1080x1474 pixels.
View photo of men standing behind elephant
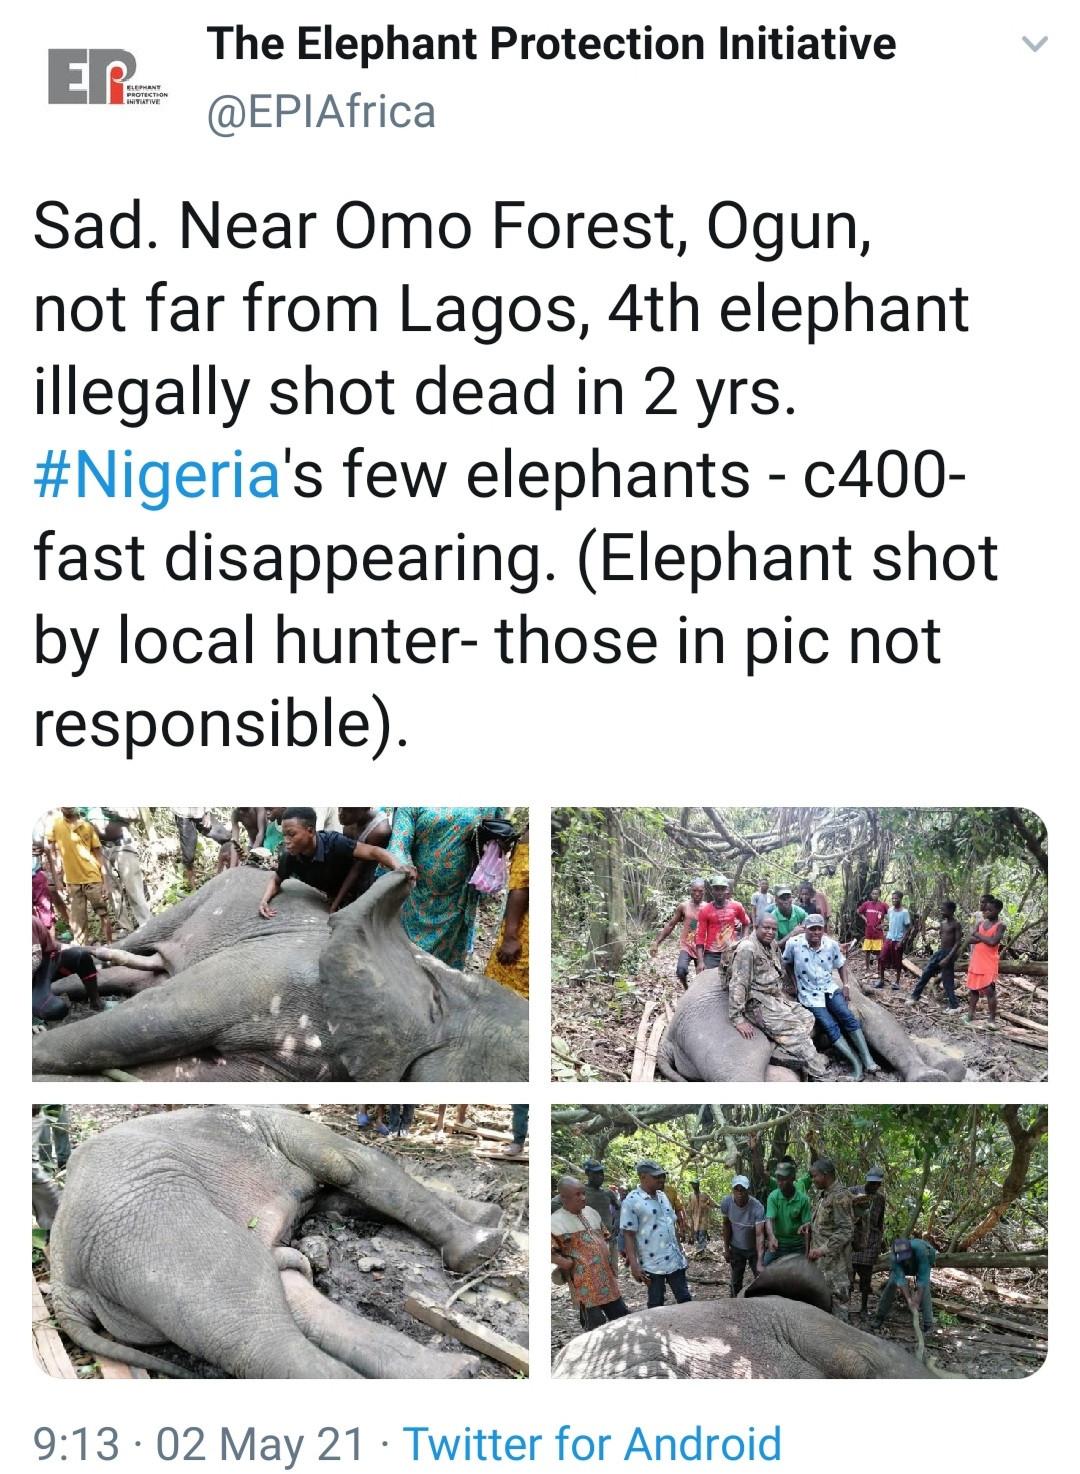[799, 1241]
